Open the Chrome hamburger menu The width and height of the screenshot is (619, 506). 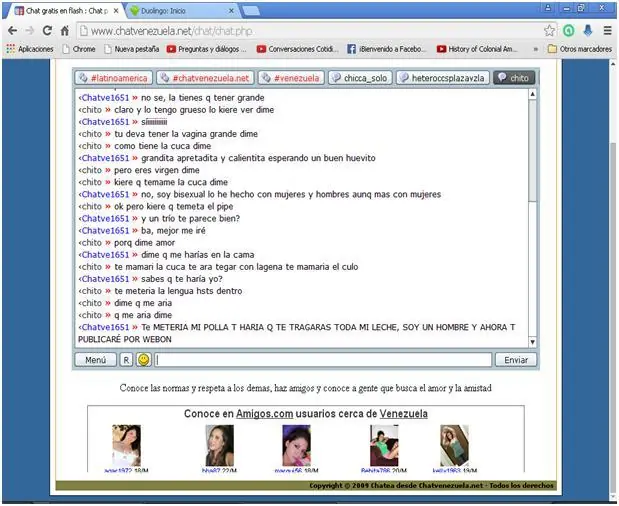pos(608,31)
